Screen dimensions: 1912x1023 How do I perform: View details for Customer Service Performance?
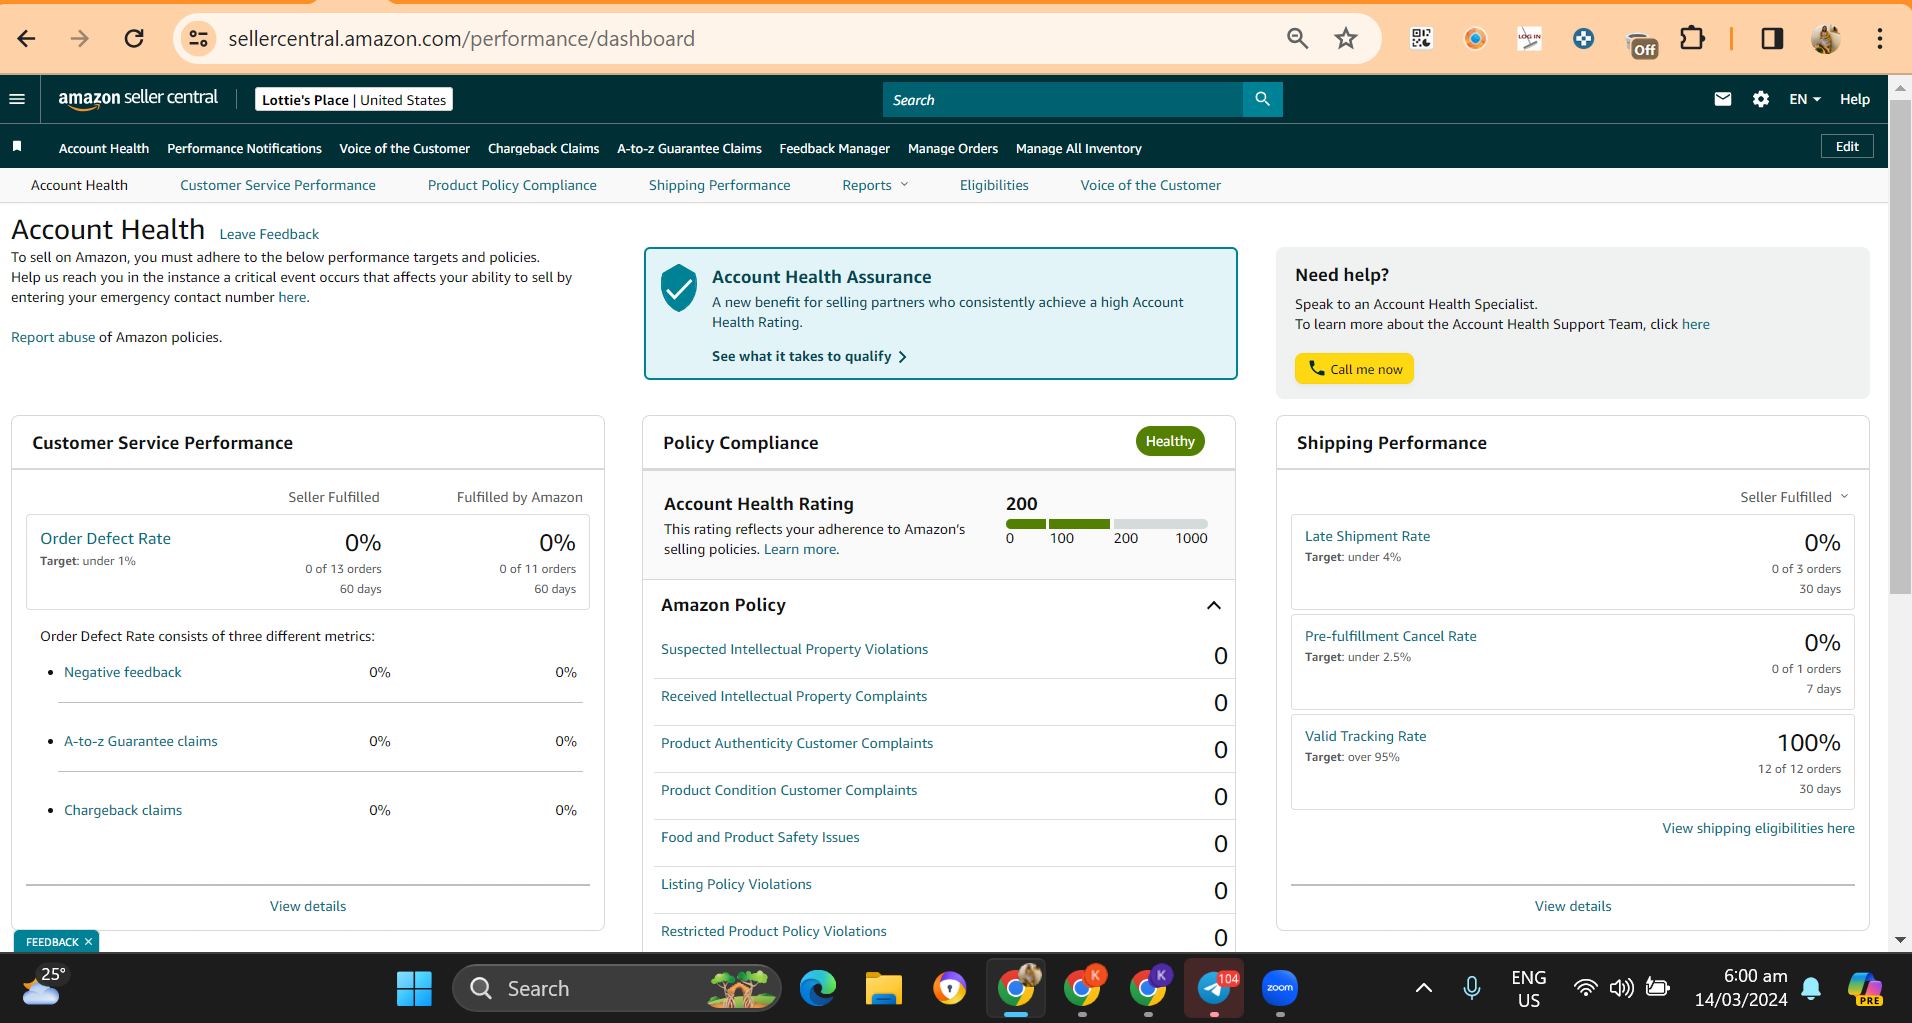coord(308,906)
